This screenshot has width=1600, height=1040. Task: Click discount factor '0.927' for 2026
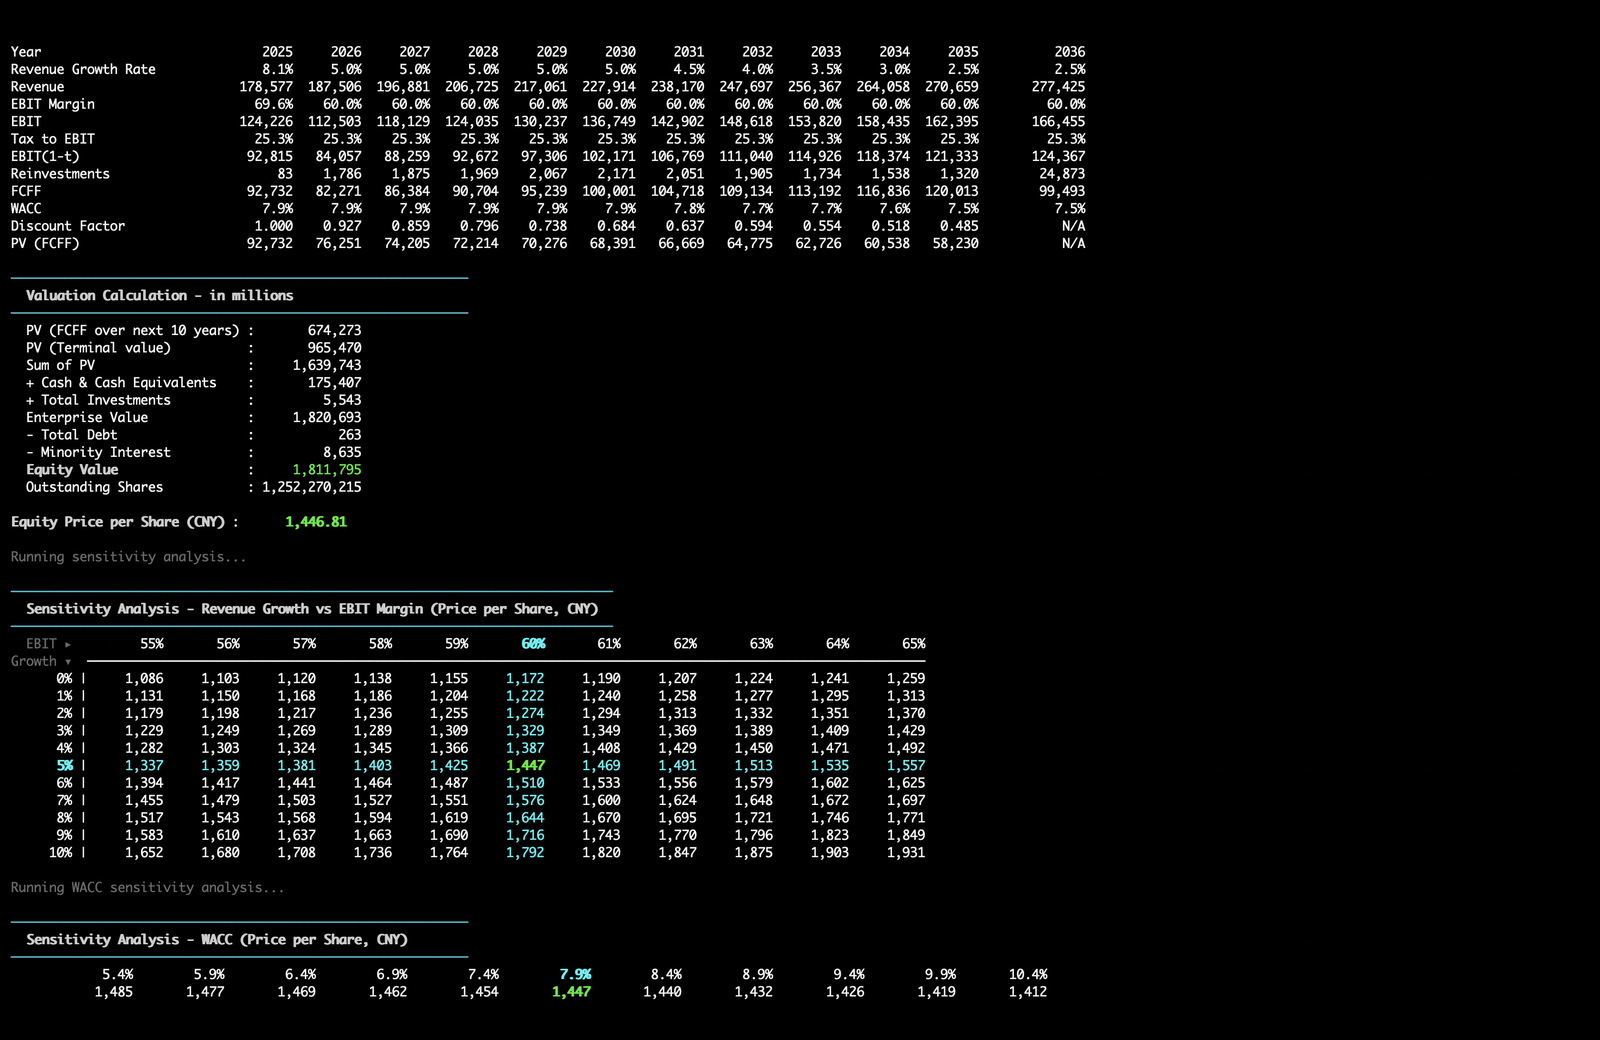coord(342,226)
